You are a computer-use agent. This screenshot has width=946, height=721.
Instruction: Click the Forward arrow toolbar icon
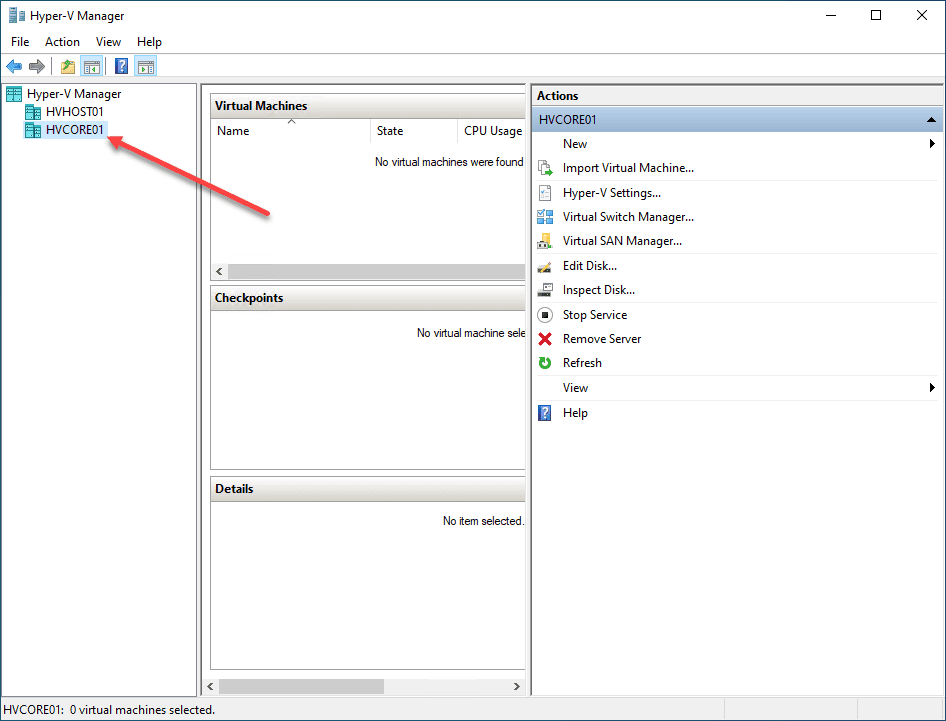click(37, 66)
